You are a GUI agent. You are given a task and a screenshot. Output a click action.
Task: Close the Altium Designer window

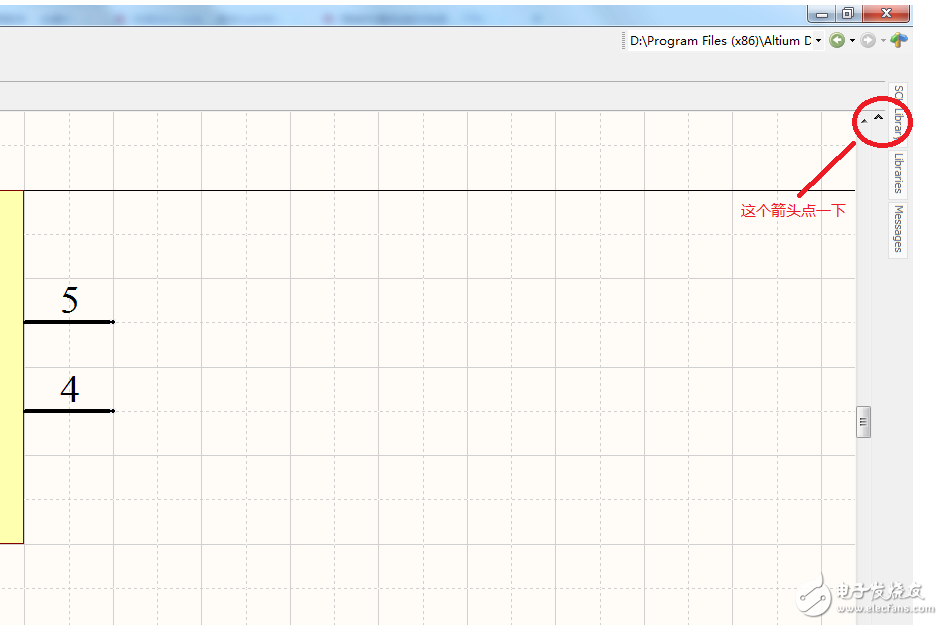[886, 13]
